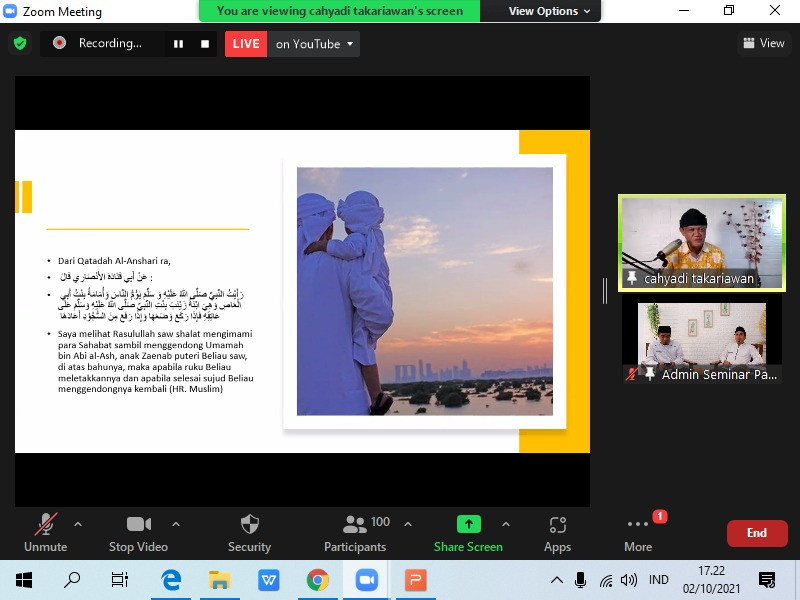Click the green Share Screen icon
The width and height of the screenshot is (800, 600).
(x=468, y=524)
